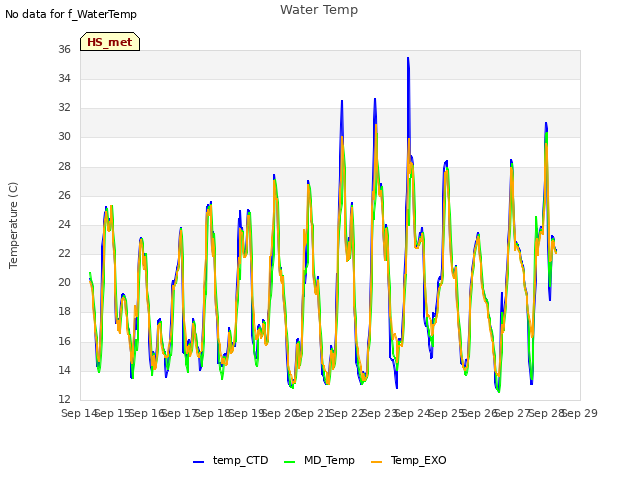Click the 28 y-axis tick label
This screenshot has width=640, height=480.
[x=64, y=167]
